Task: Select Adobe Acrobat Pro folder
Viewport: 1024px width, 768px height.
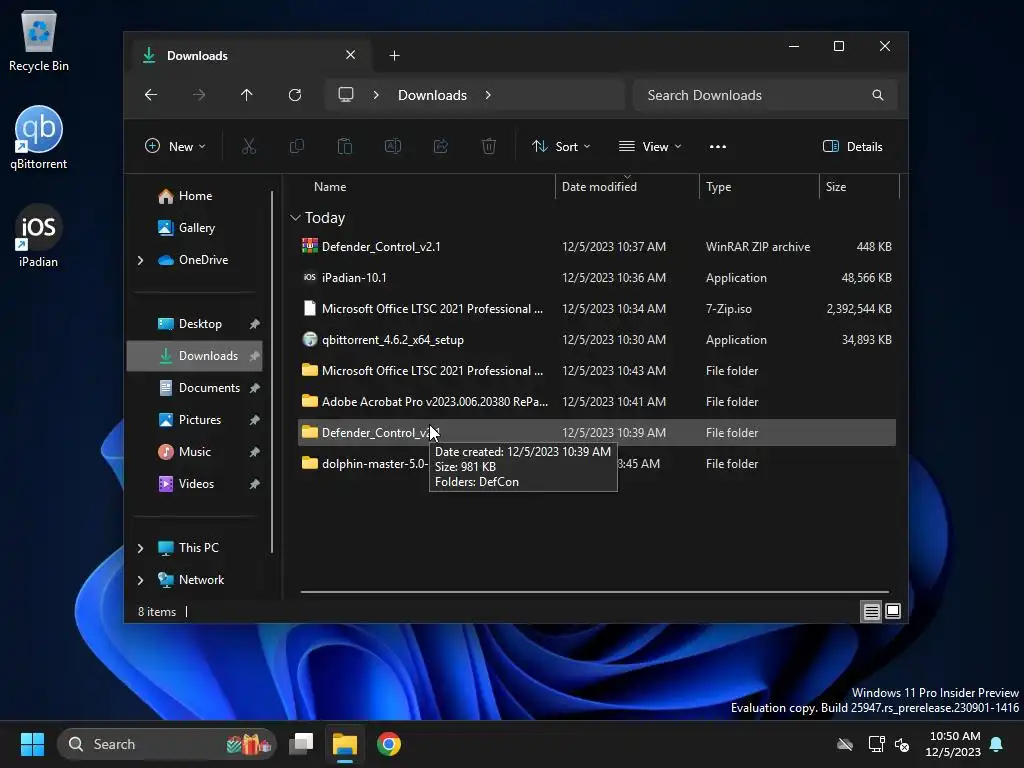Action: pos(596,402)
